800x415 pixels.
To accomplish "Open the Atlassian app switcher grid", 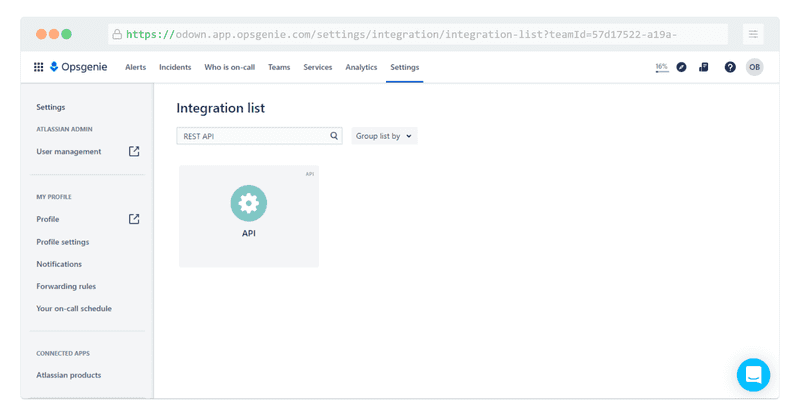I will coord(38,67).
